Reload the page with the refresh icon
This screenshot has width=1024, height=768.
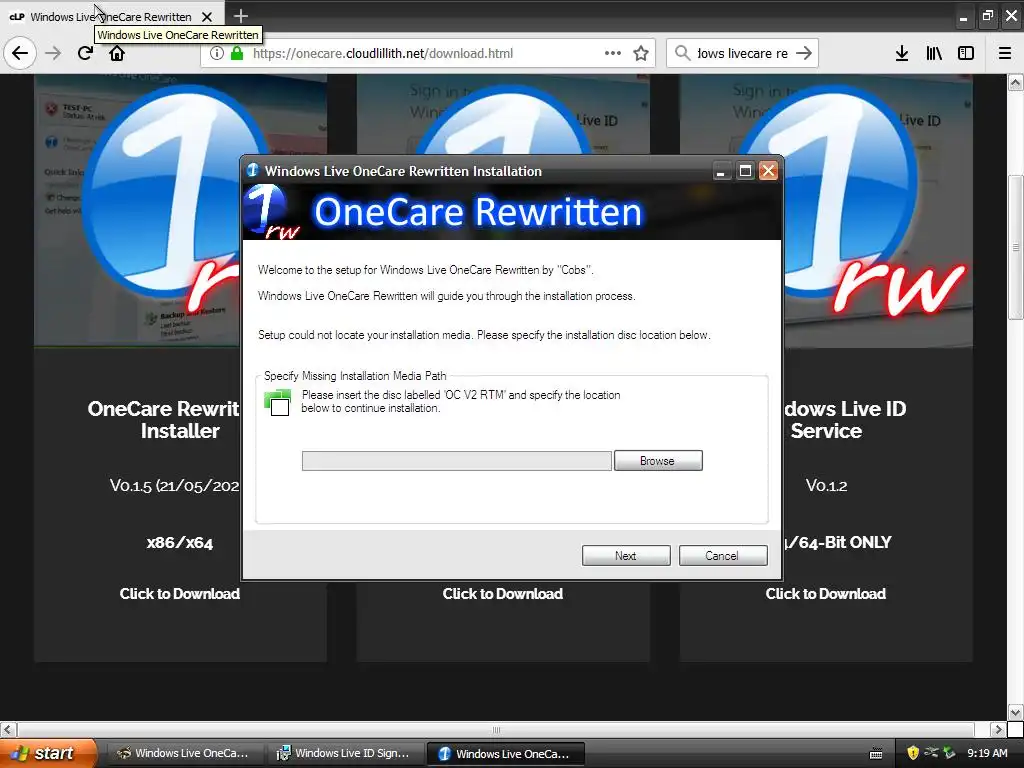(85, 53)
